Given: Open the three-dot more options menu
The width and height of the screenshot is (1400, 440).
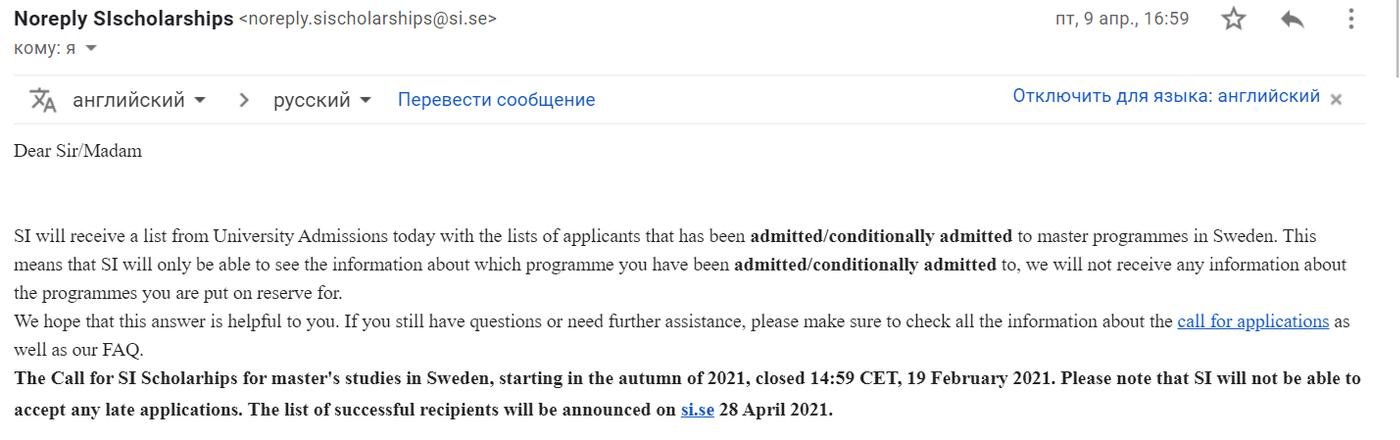Looking at the screenshot, I should pyautogui.click(x=1350, y=19).
